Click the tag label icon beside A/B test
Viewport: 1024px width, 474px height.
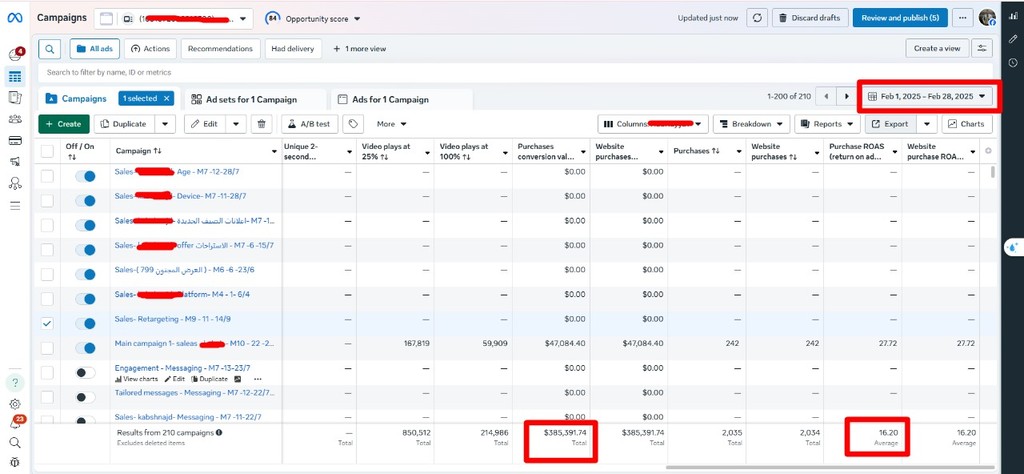[x=352, y=124]
